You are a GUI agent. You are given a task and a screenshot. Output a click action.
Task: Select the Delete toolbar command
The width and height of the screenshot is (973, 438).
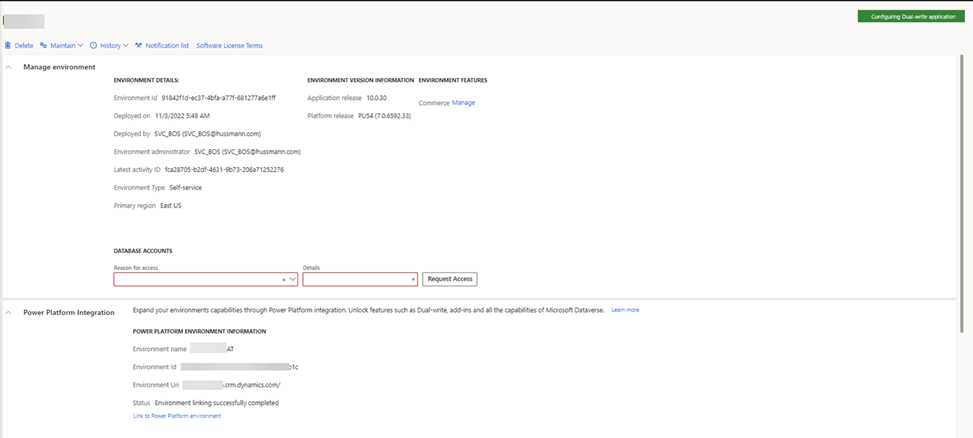23,45
